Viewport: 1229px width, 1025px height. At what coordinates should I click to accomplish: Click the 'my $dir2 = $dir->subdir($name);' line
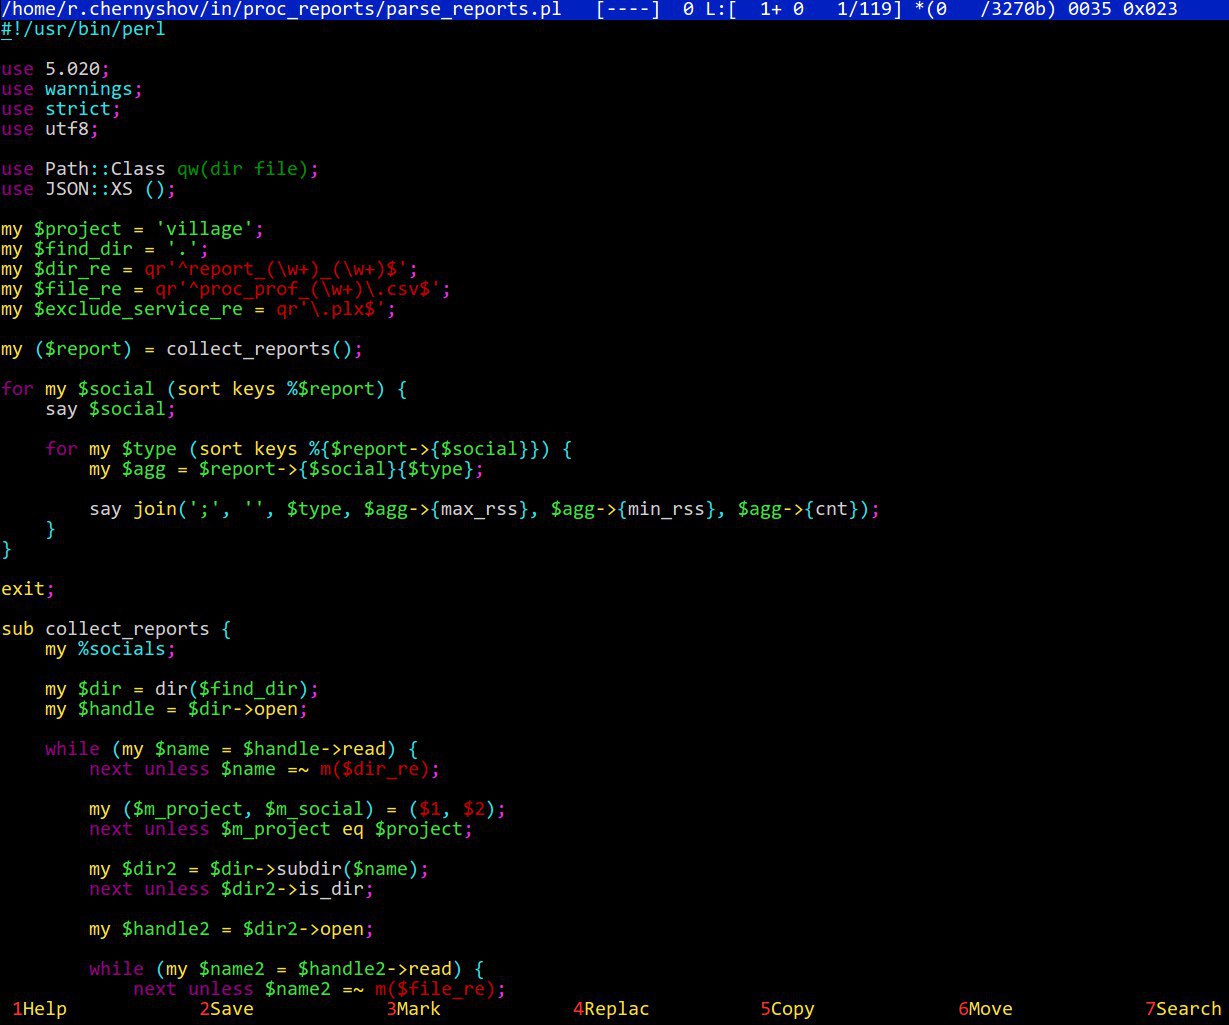coord(259,869)
